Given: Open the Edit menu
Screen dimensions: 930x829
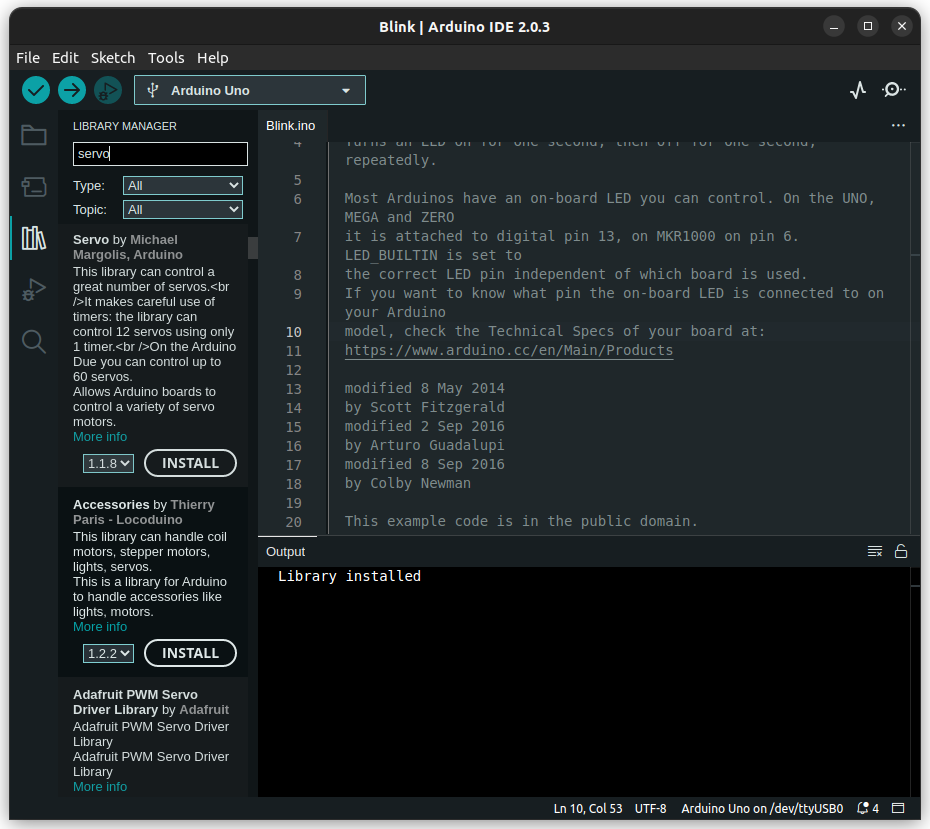Looking at the screenshot, I should (65, 58).
